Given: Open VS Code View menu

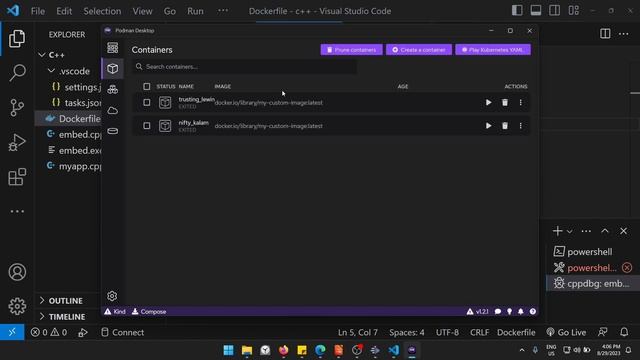Looking at the screenshot, I should [142, 11].
